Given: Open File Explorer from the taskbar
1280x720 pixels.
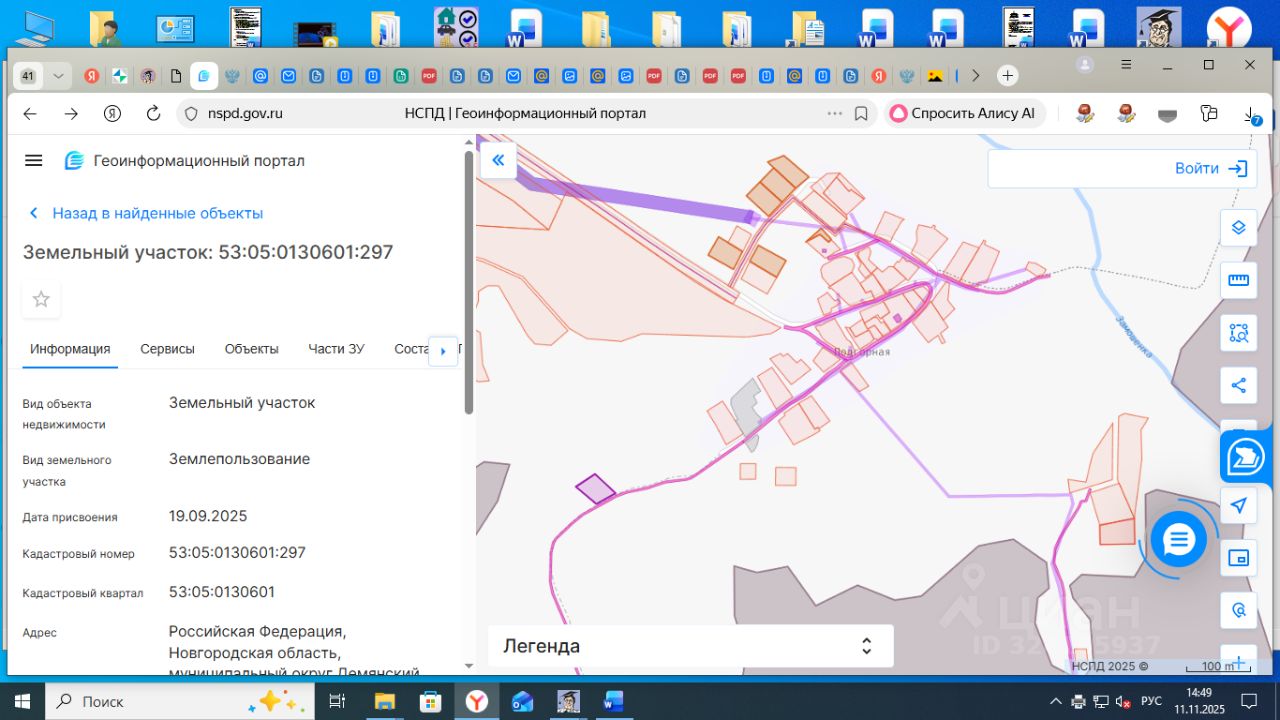Looking at the screenshot, I should pyautogui.click(x=384, y=701).
